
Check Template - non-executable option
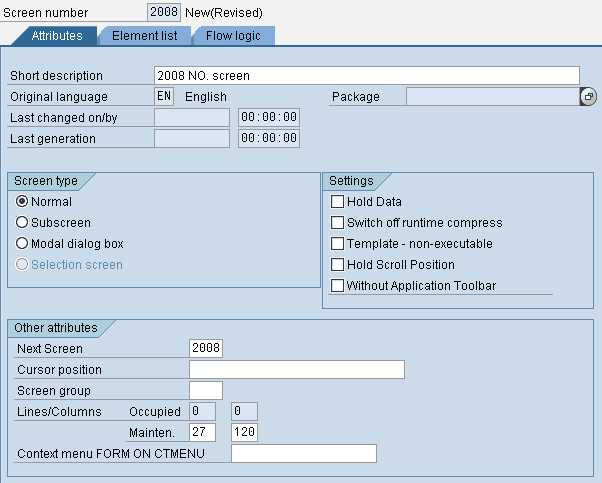(337, 244)
